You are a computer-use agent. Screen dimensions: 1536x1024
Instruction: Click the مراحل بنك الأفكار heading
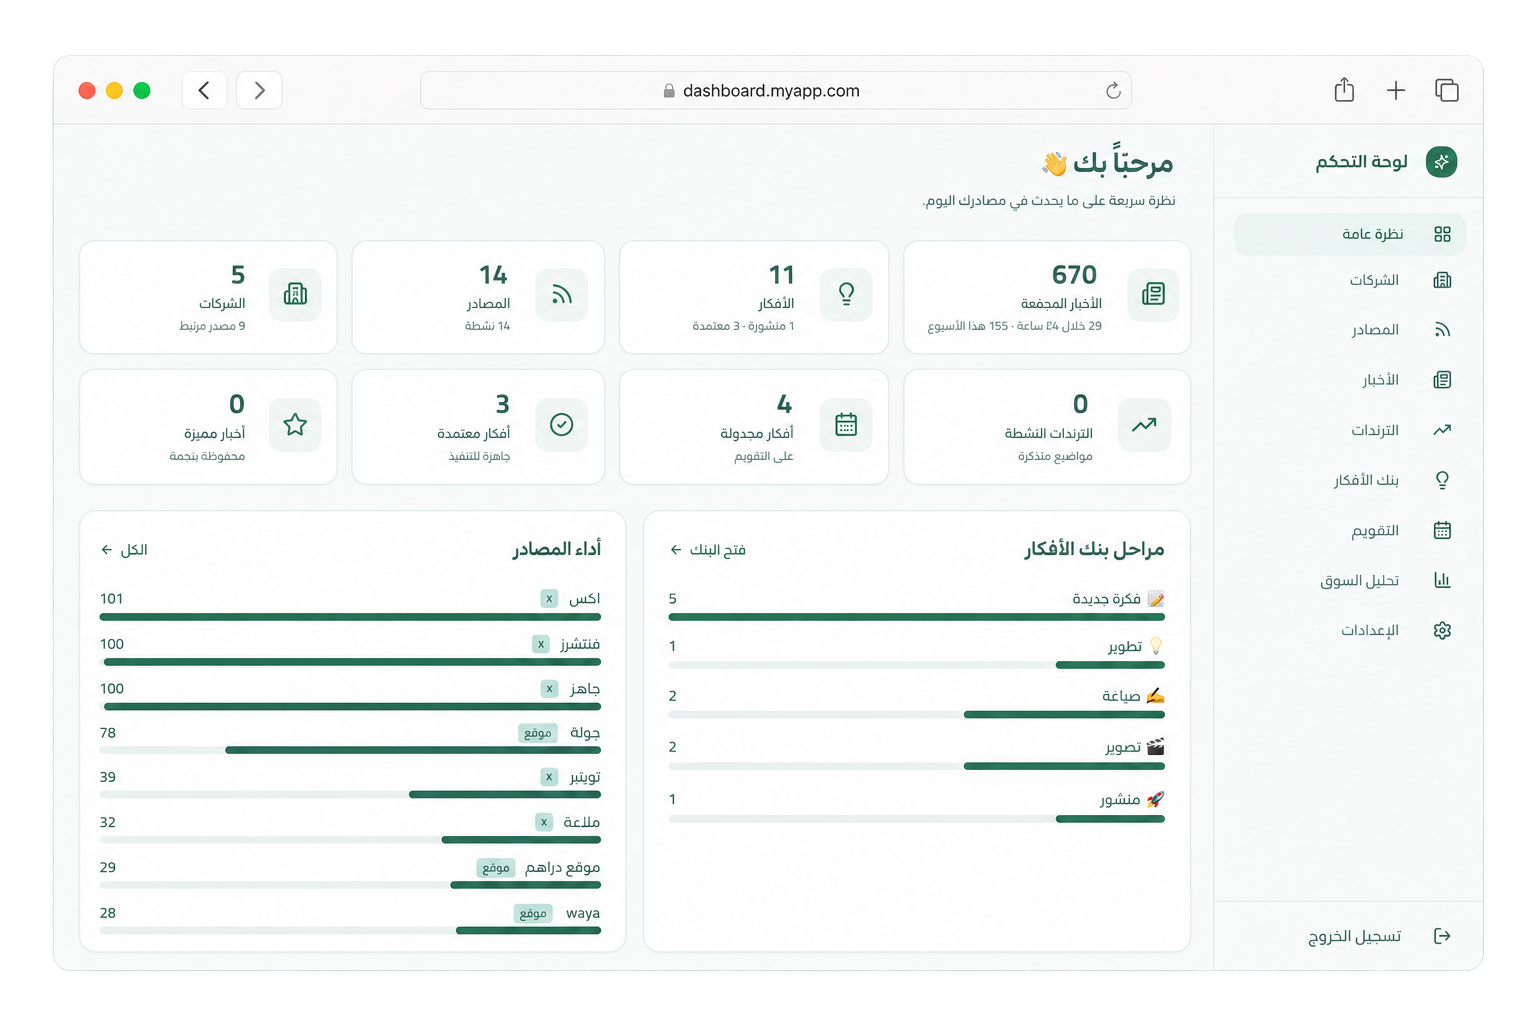(x=1094, y=549)
